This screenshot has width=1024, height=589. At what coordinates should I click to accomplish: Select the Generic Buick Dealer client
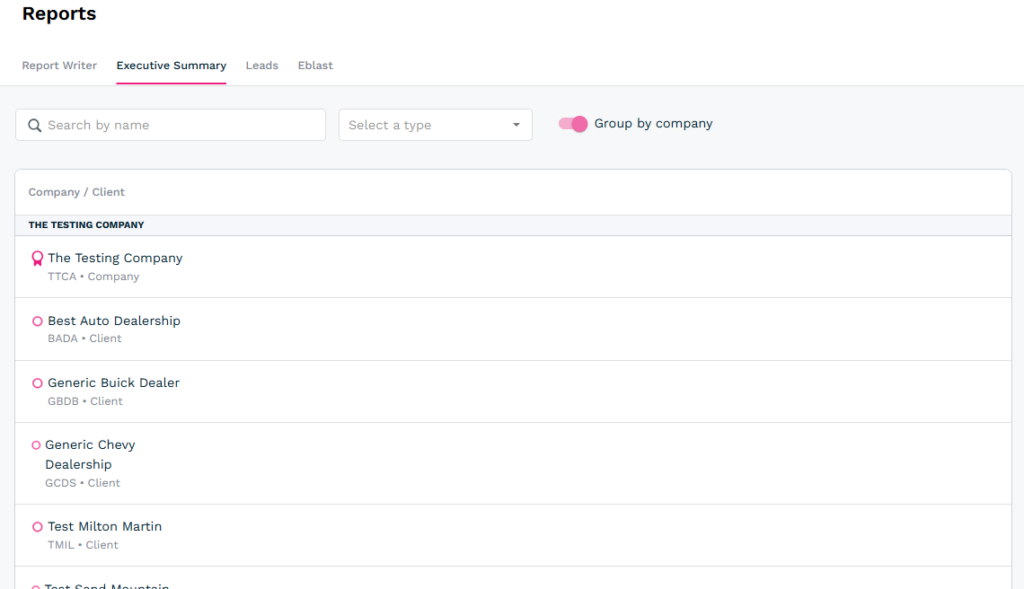click(114, 383)
